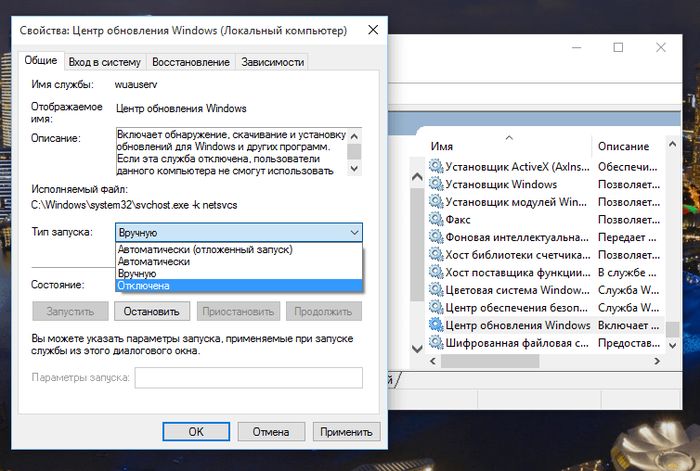The width and height of the screenshot is (700, 471).
Task: Select Автоматически startup type option
Action: tap(154, 261)
